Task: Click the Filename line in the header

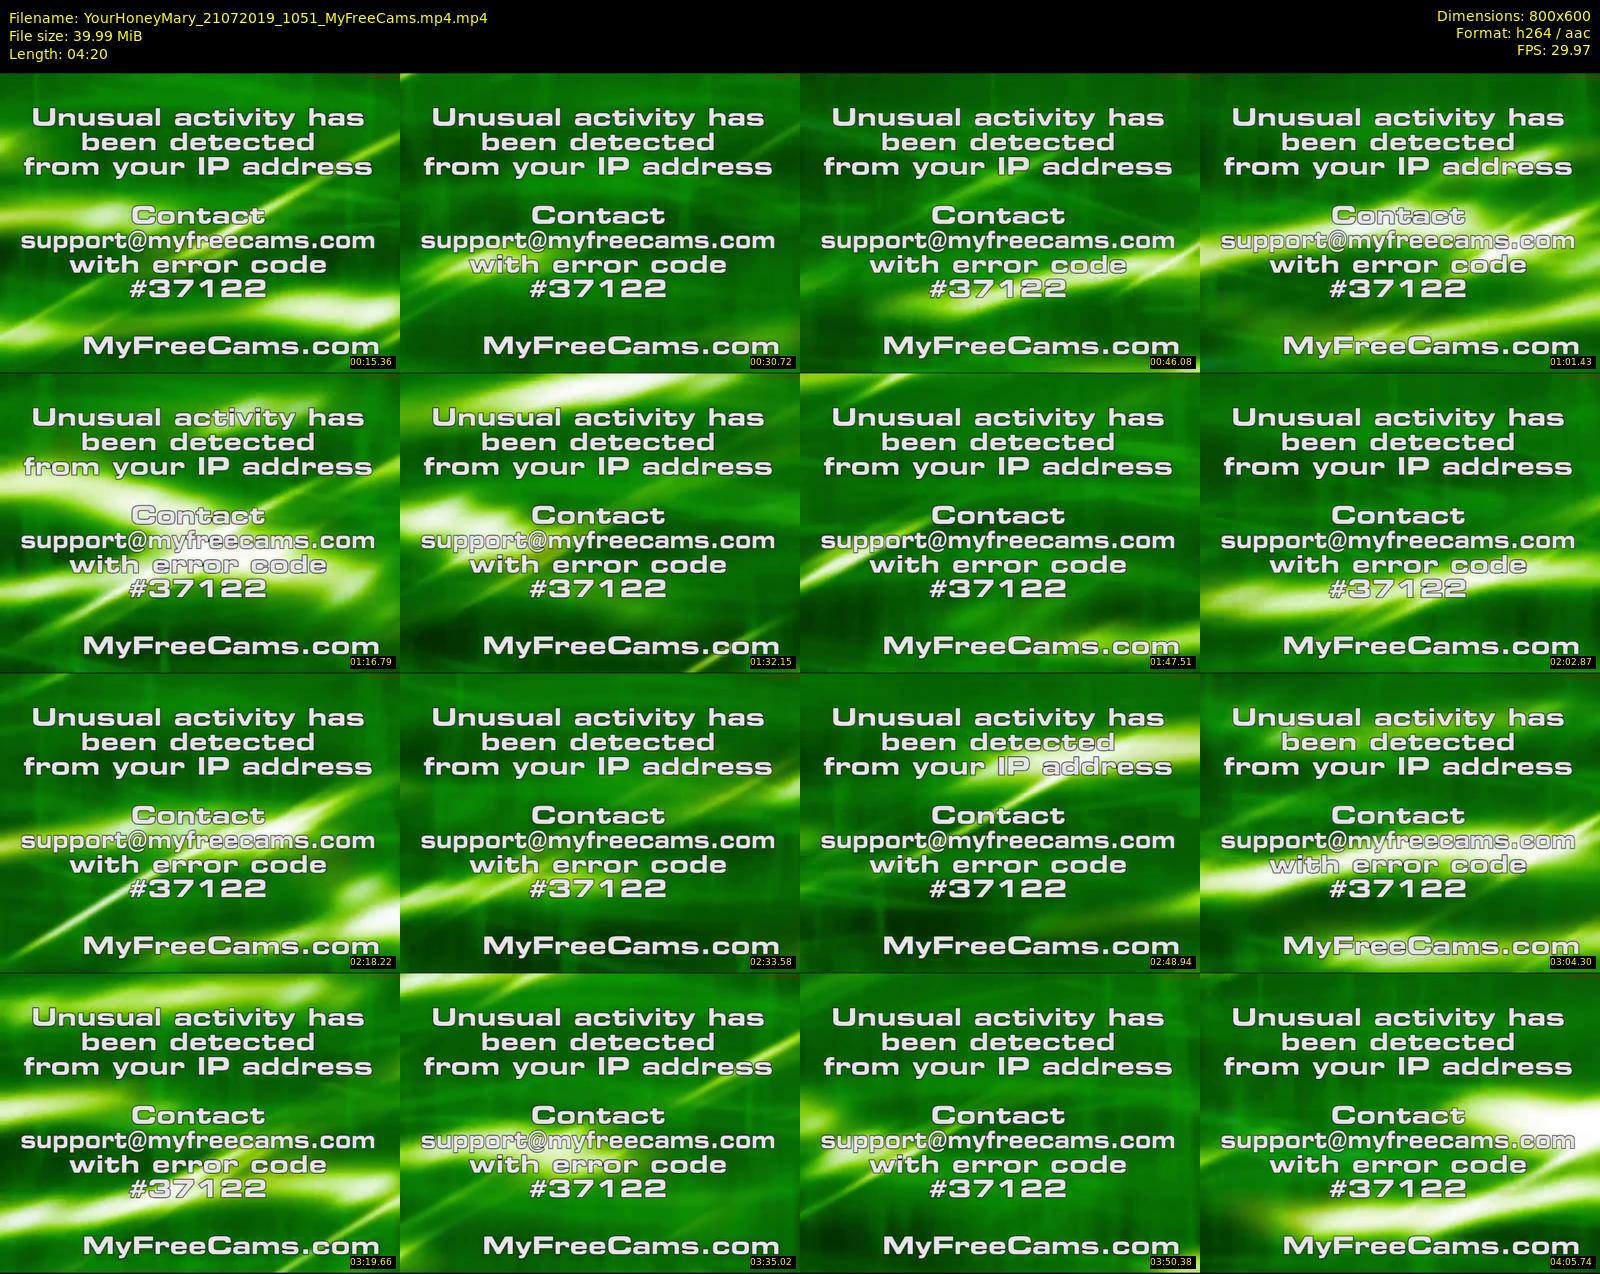Action: click(x=248, y=18)
